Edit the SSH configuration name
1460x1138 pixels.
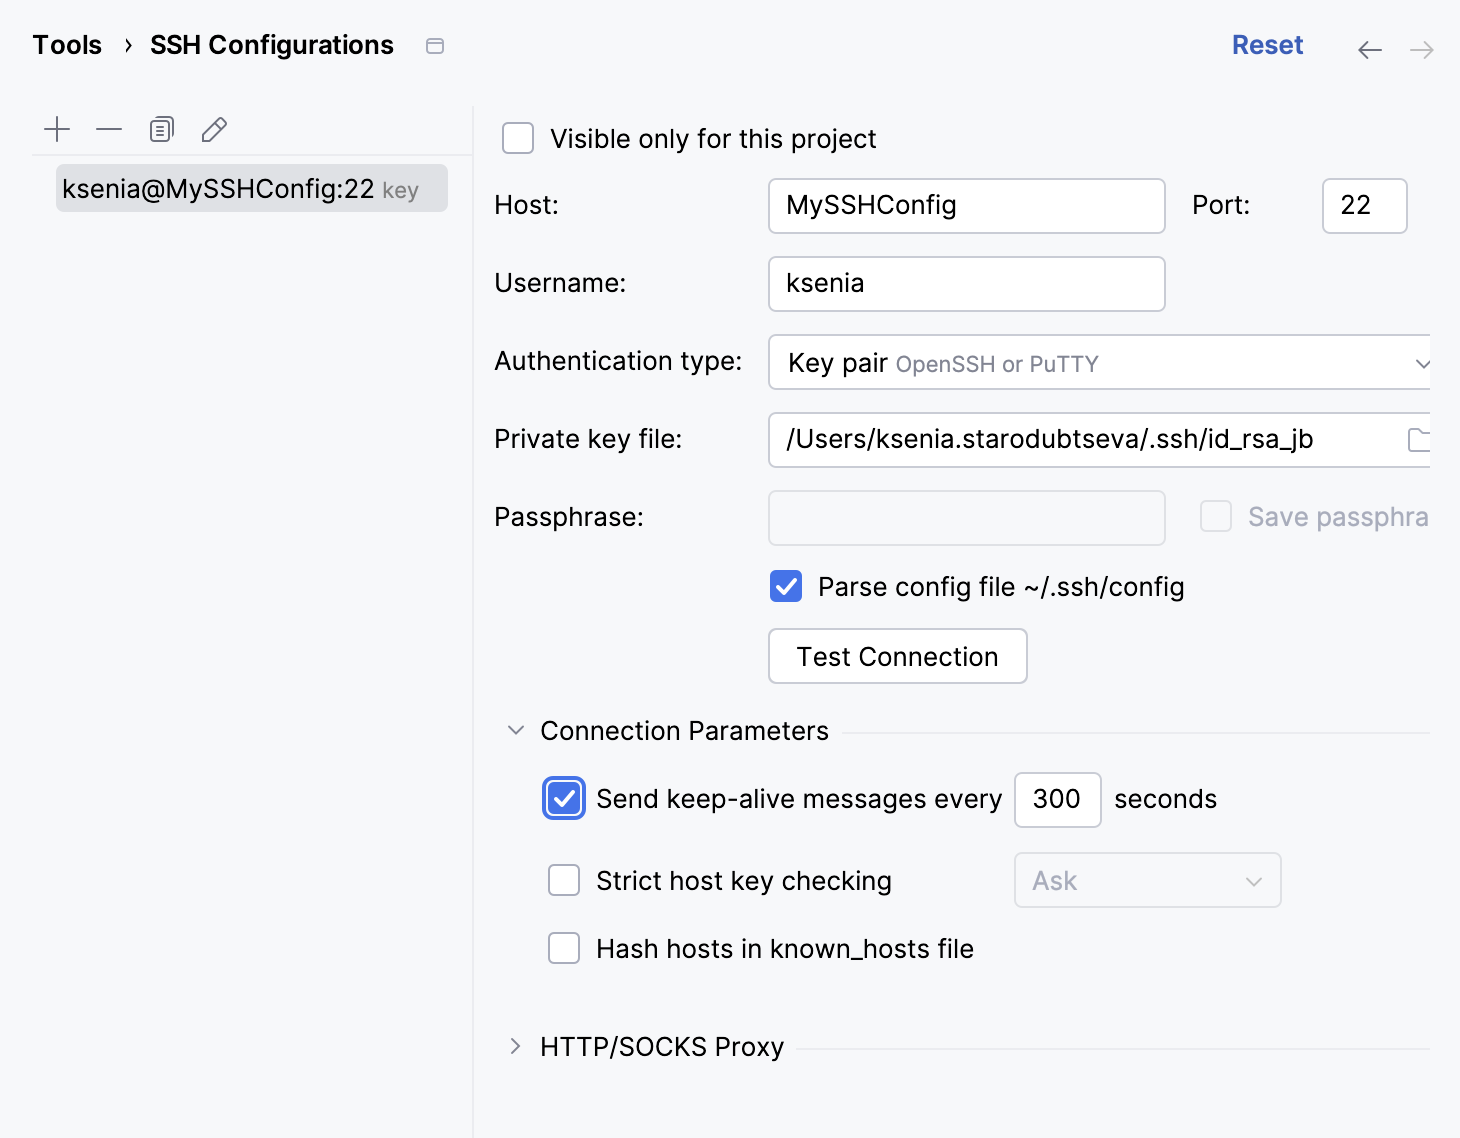tap(213, 129)
